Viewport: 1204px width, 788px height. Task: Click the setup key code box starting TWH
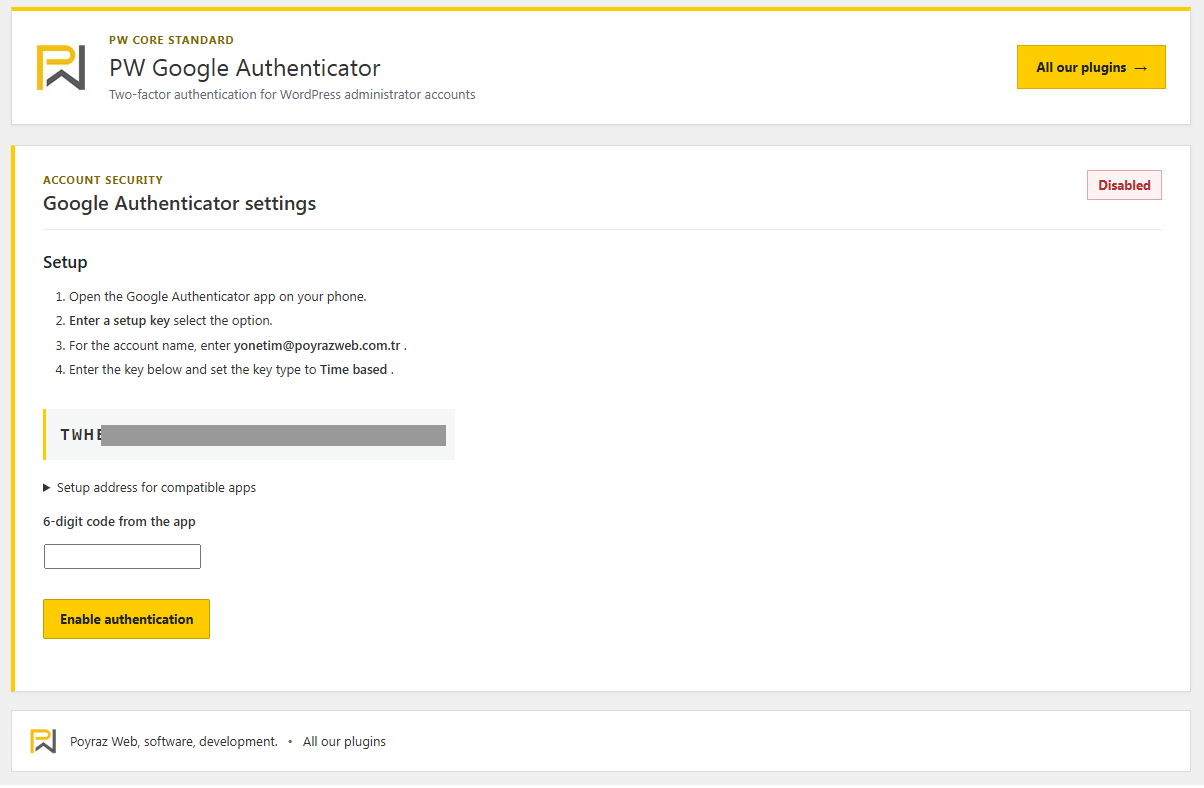tap(249, 434)
